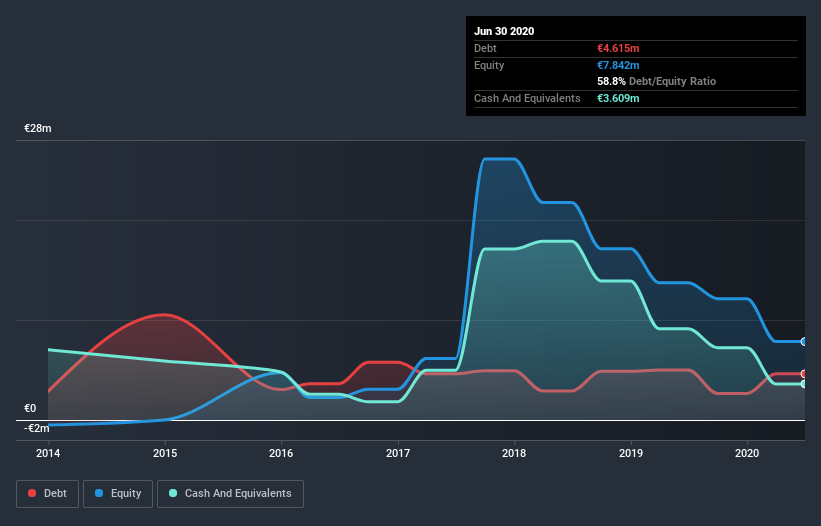Screen dimensions: 821x526
Task: Click the Debt row label in tooltip
Action: pyautogui.click(x=485, y=48)
